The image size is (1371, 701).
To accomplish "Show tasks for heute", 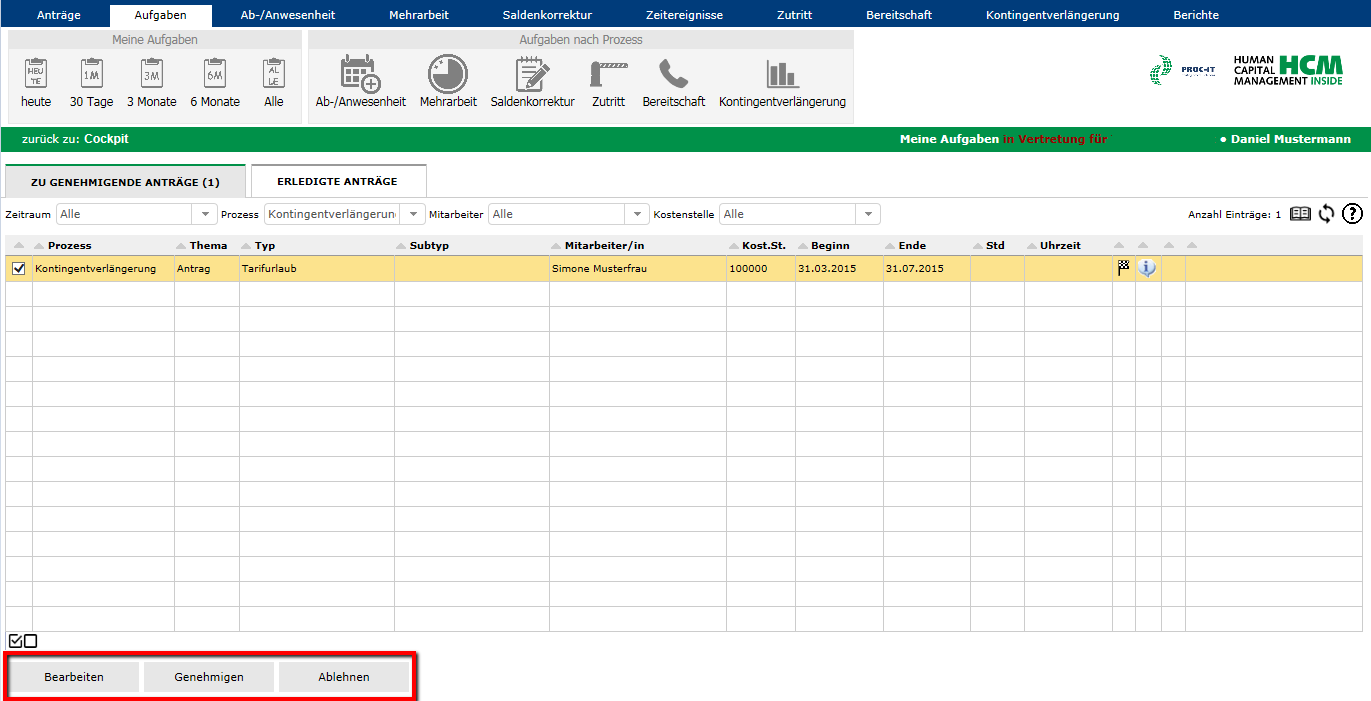I will click(36, 83).
